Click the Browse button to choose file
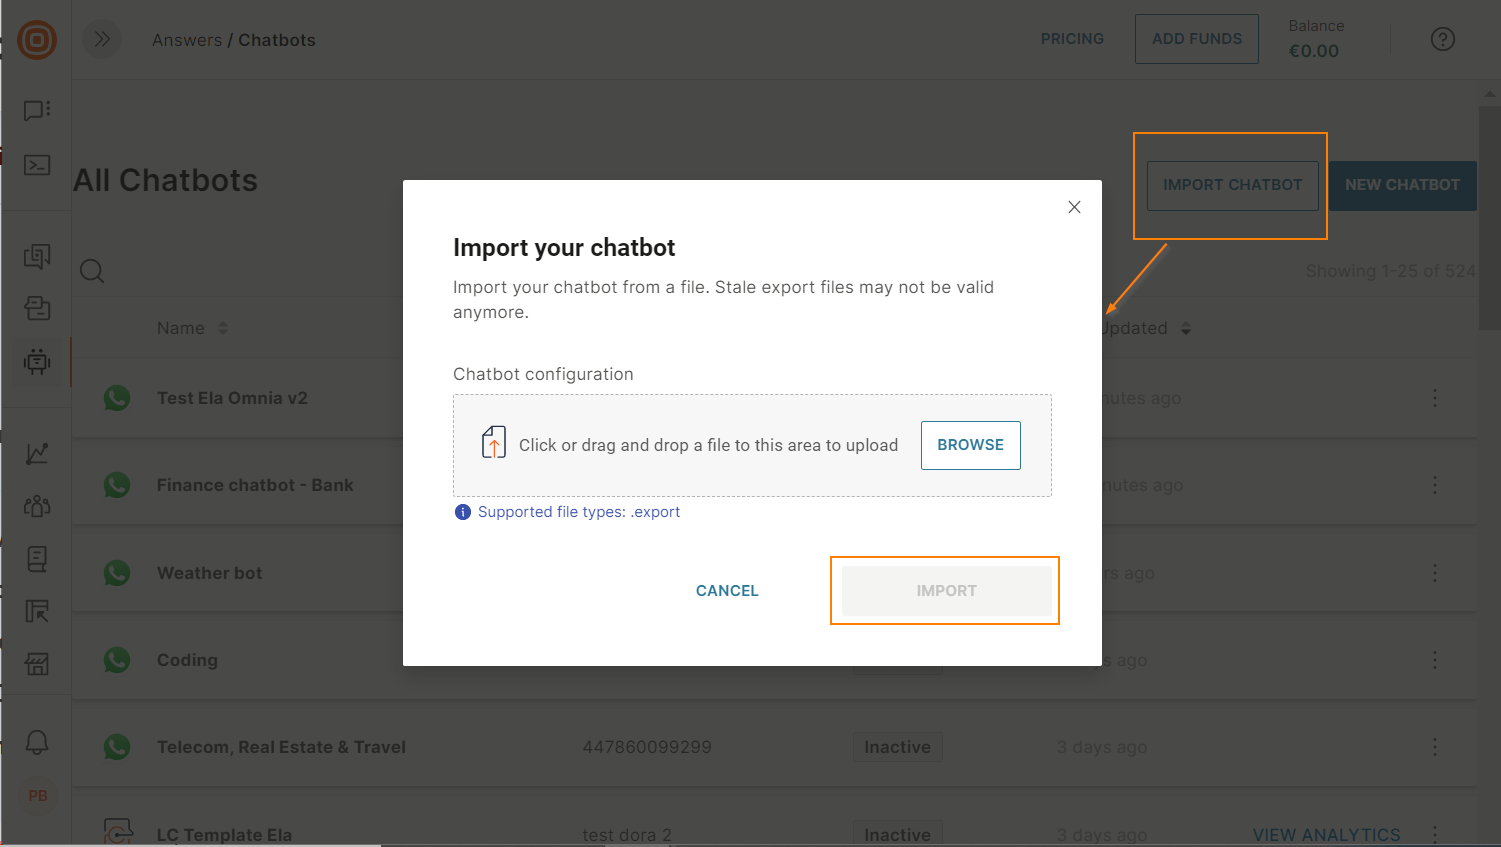The image size is (1501, 847). tap(970, 445)
